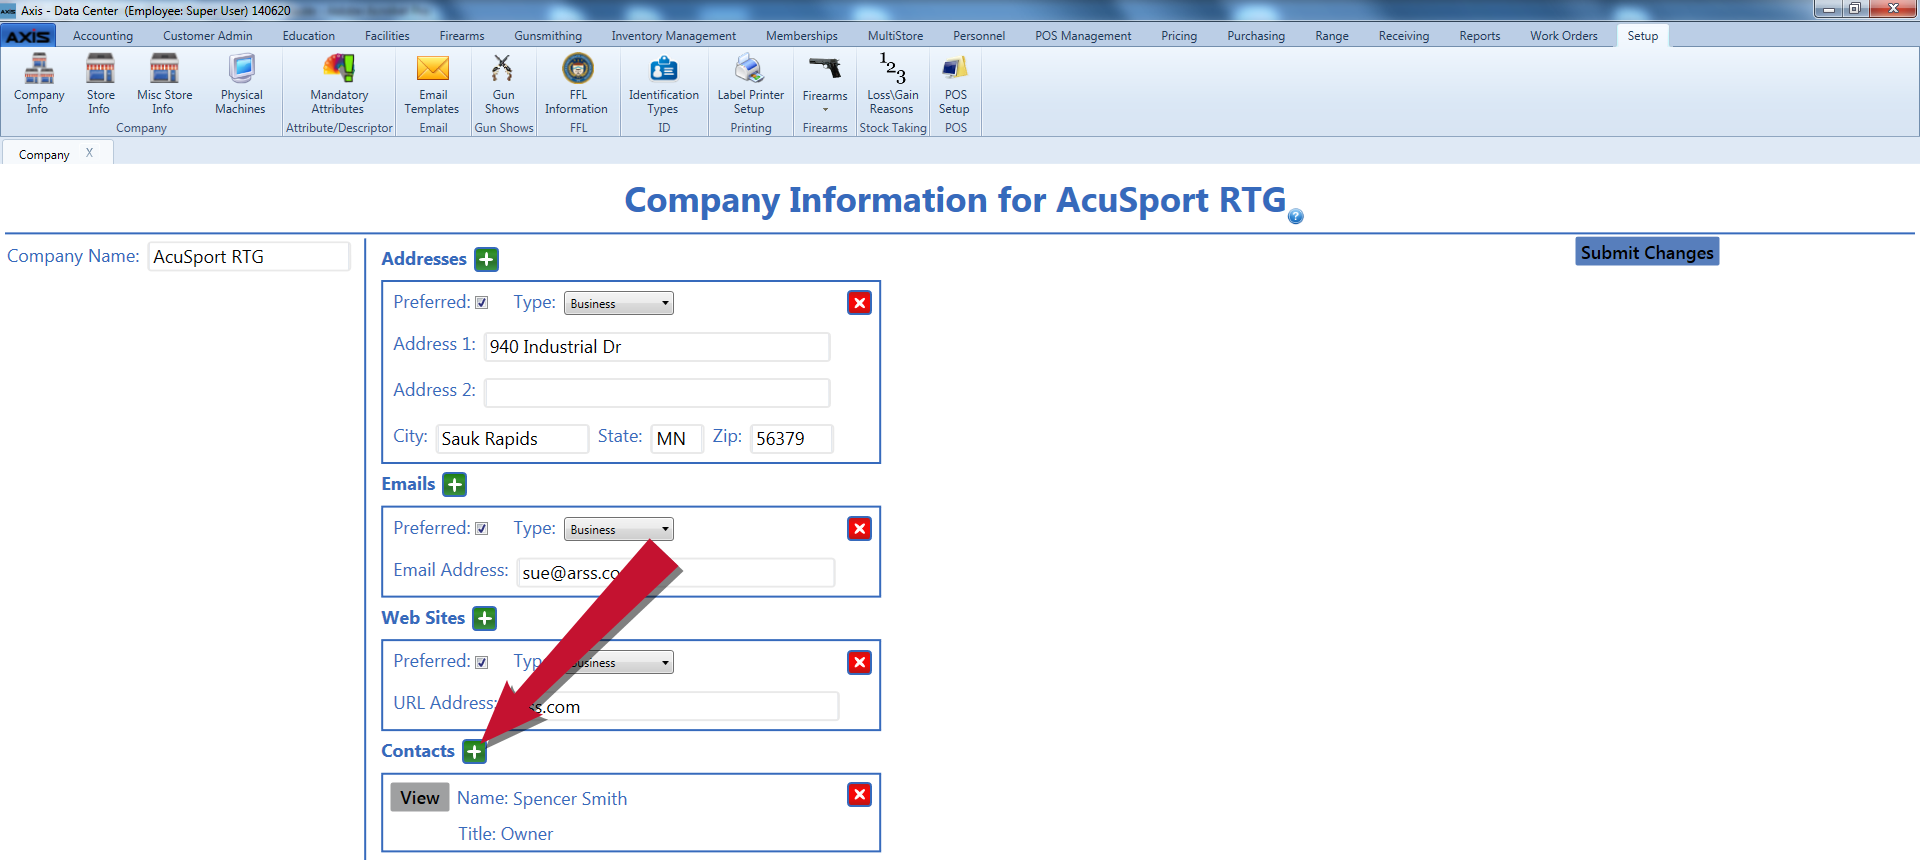Close the Company tab
Image resolution: width=1920 pixels, height=860 pixels.
coord(89,153)
